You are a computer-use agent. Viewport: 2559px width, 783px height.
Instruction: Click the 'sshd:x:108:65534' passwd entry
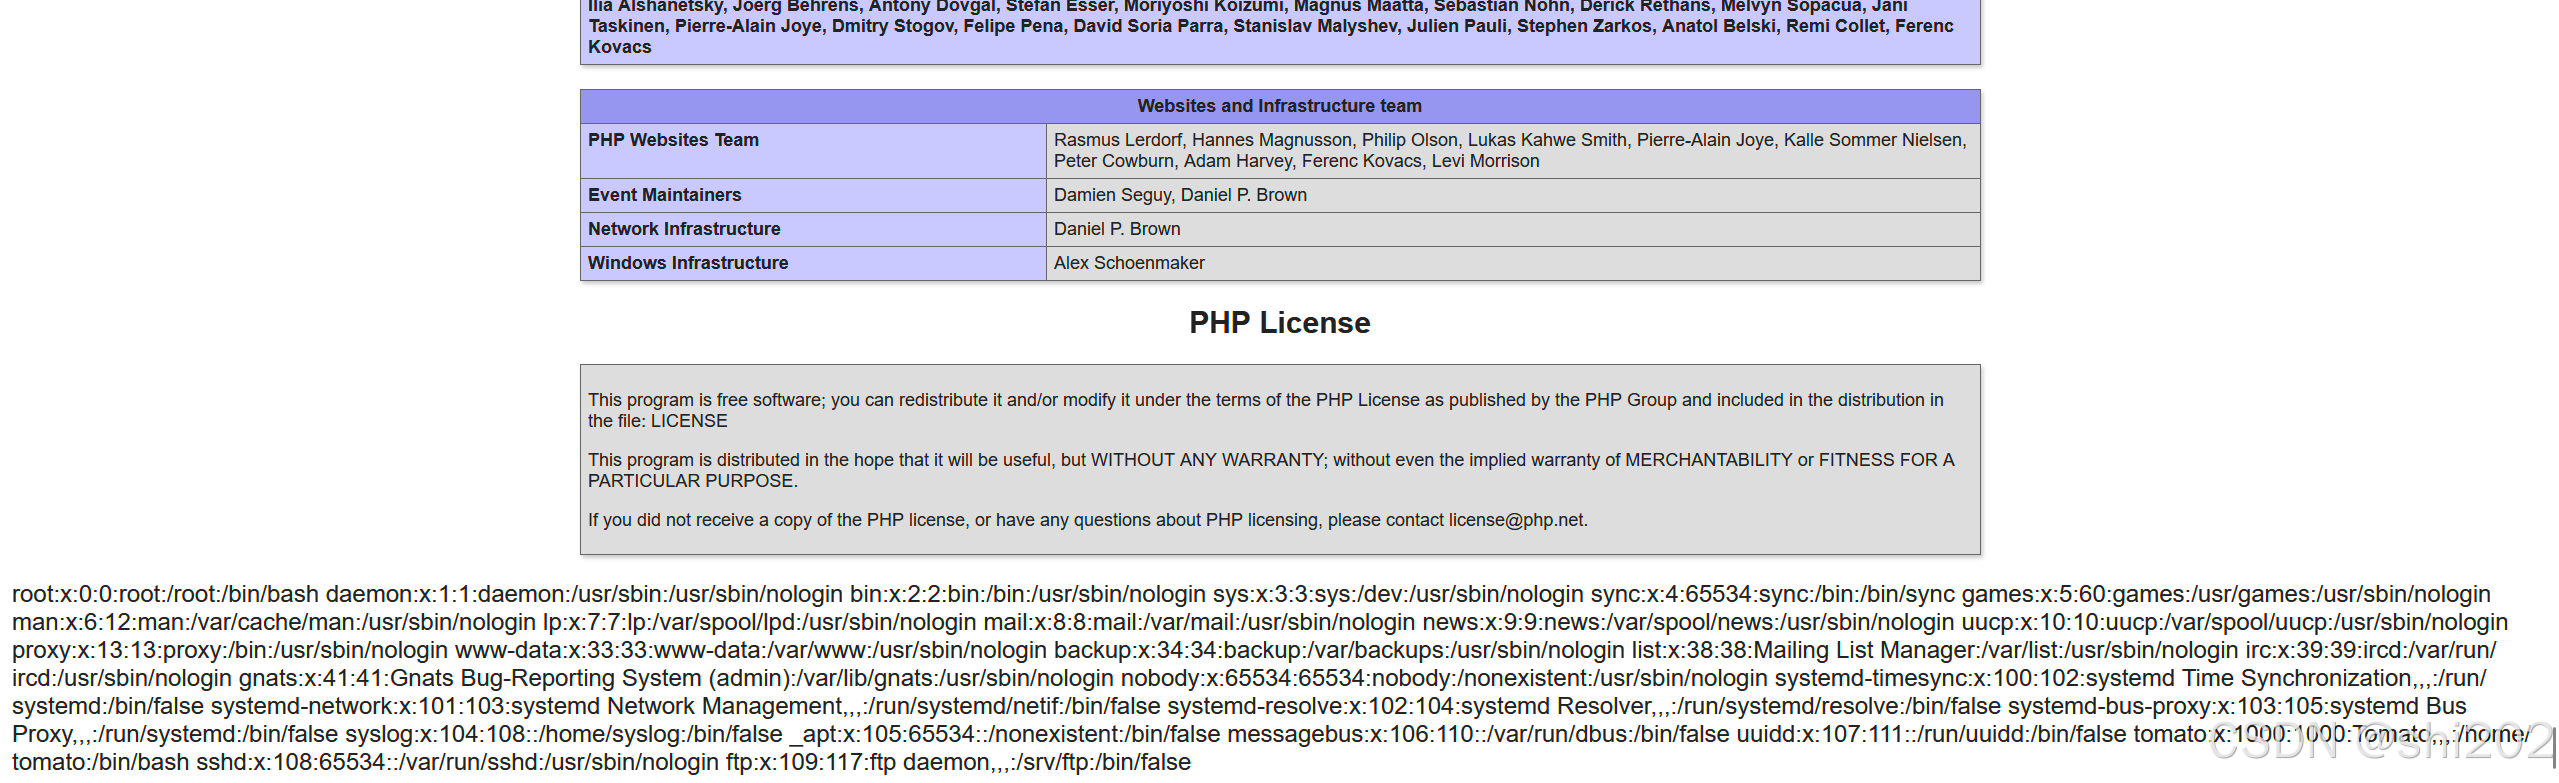click(x=457, y=762)
